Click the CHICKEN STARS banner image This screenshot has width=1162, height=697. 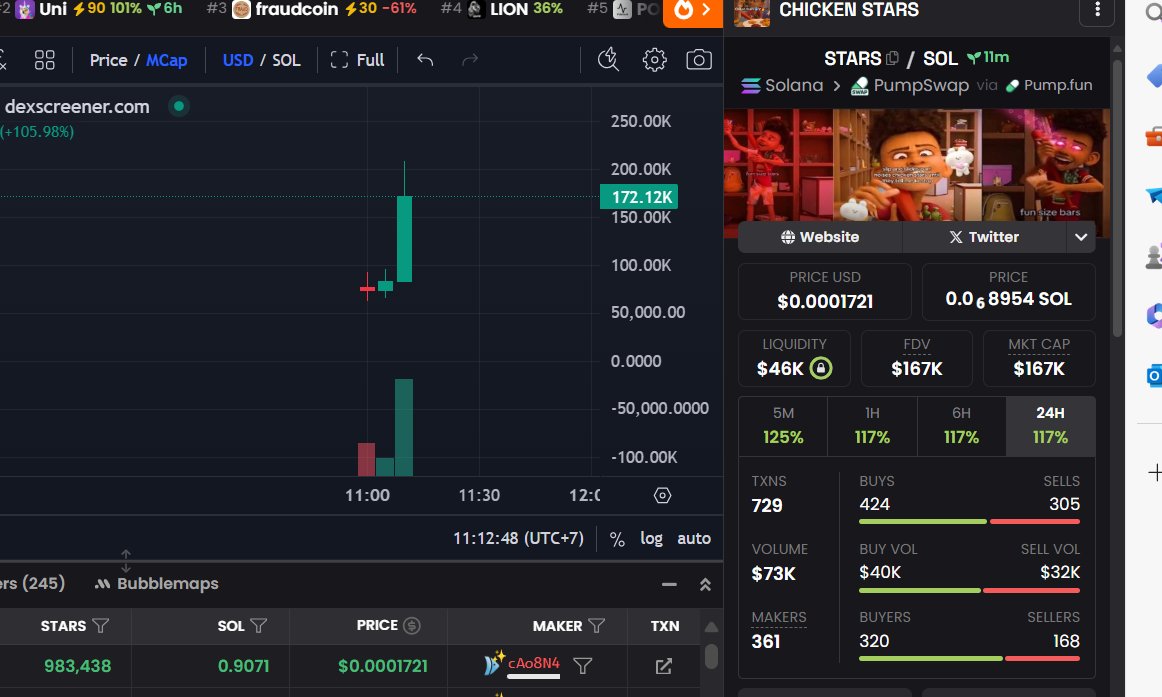[x=917, y=165]
